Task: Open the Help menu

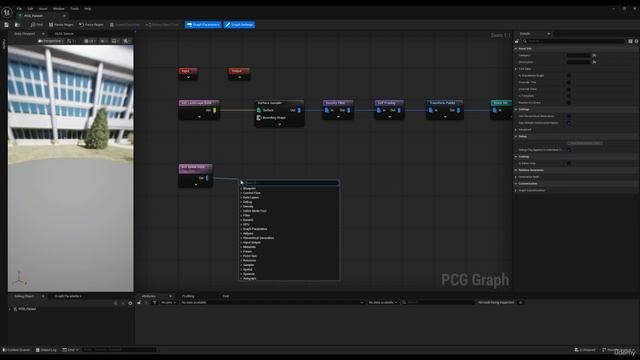Action: (88, 9)
